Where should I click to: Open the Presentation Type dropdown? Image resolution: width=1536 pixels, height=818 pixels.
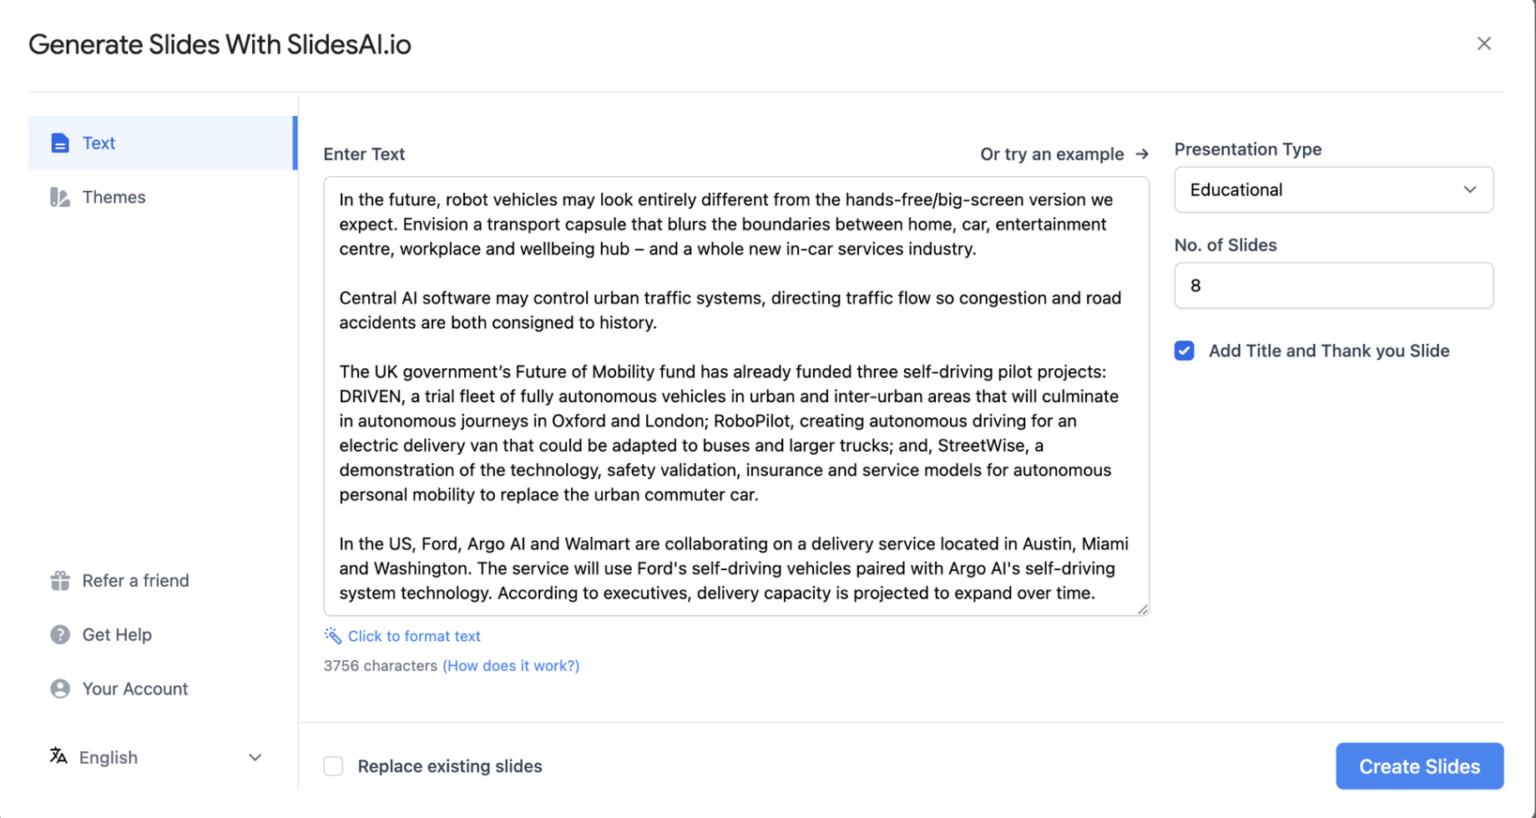click(1333, 190)
